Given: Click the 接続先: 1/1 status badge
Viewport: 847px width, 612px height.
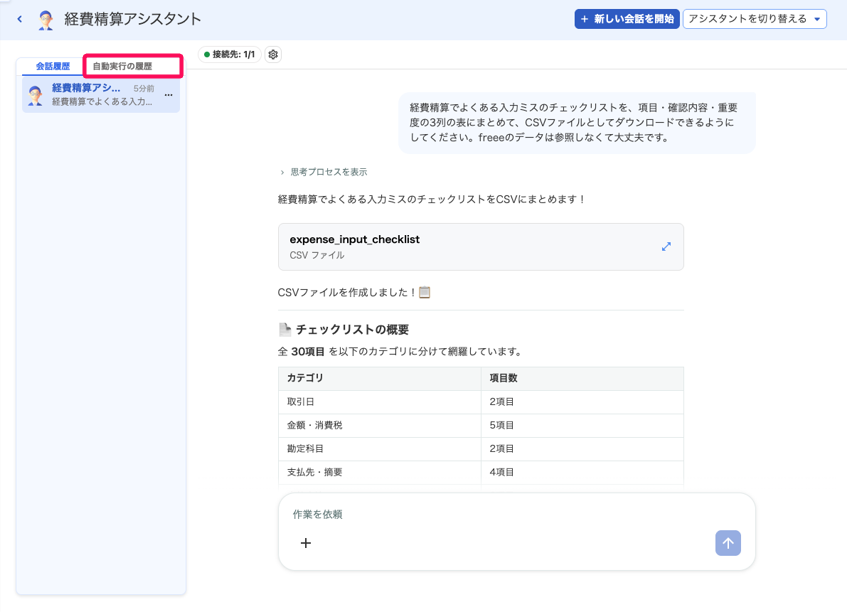Looking at the screenshot, I should click(230, 55).
